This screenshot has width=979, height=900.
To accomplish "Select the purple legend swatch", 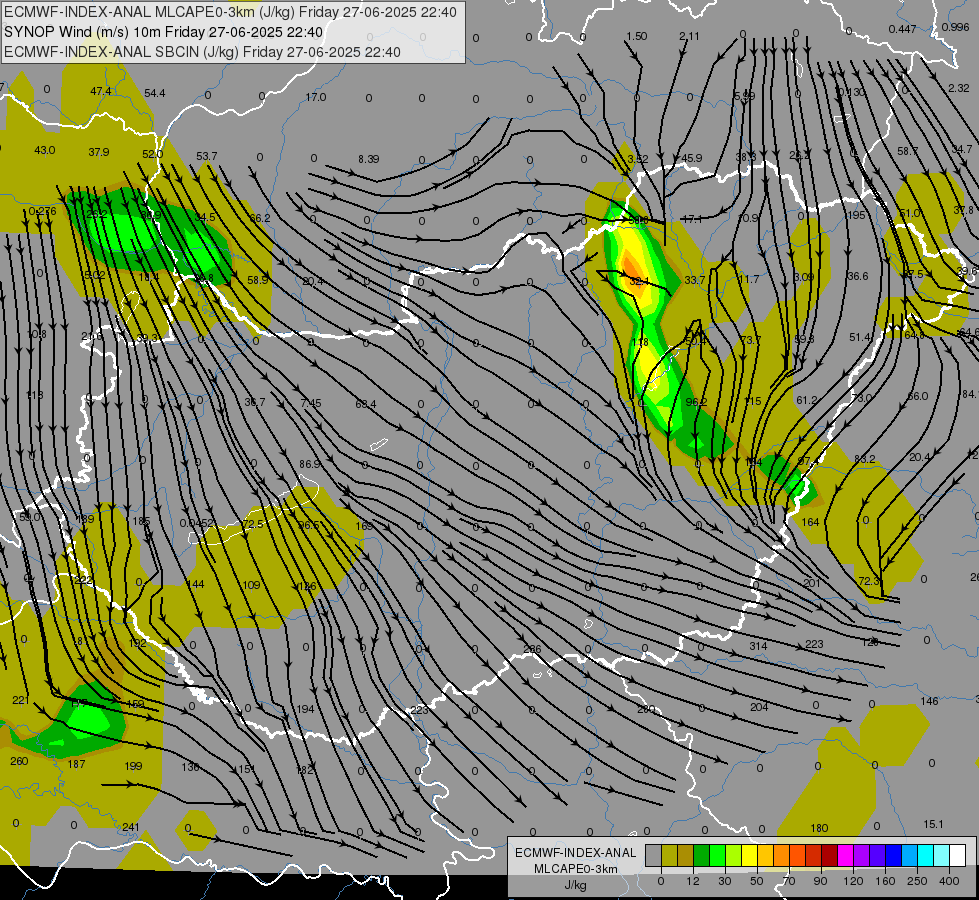I will click(861, 855).
